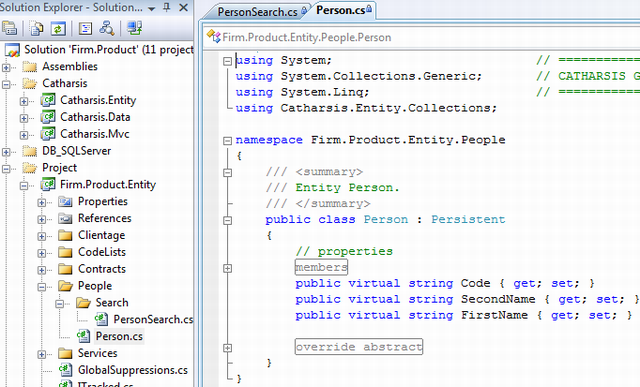Click the View Code toolbar icon
The height and width of the screenshot is (387, 640).
[85, 29]
